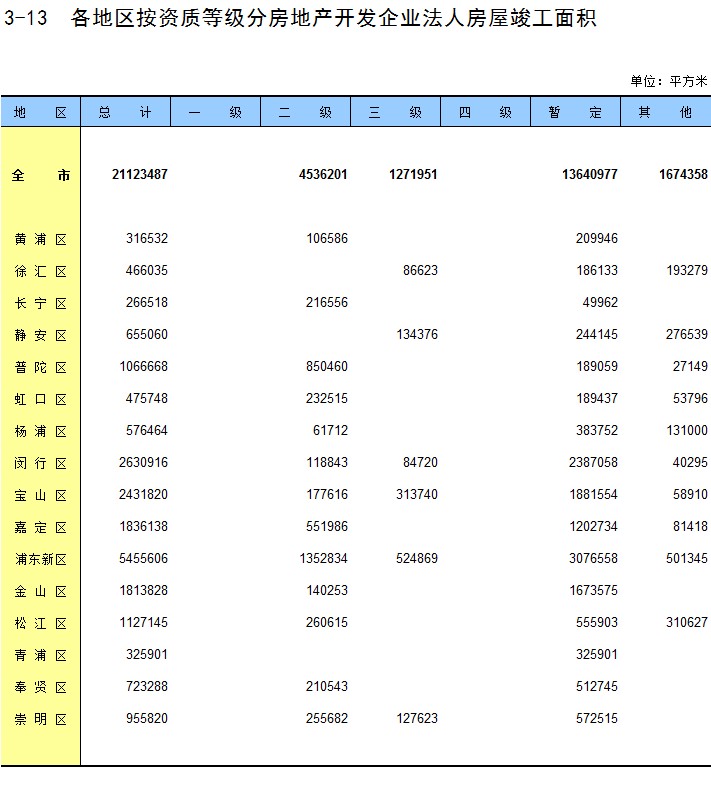Click 普陀区 二级 value 850460
Image resolution: width=711 pixels, height=799 pixels.
pos(323,367)
